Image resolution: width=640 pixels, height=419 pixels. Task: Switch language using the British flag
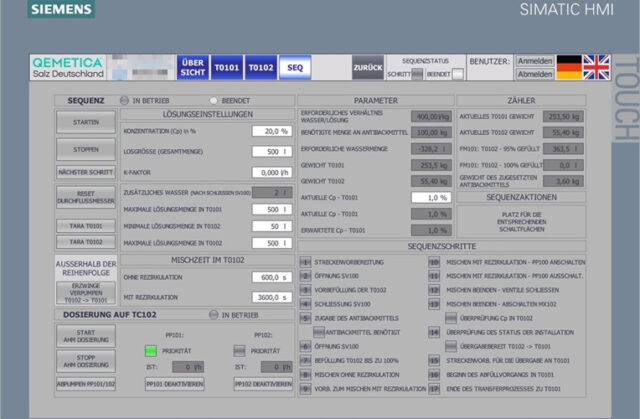coord(596,67)
